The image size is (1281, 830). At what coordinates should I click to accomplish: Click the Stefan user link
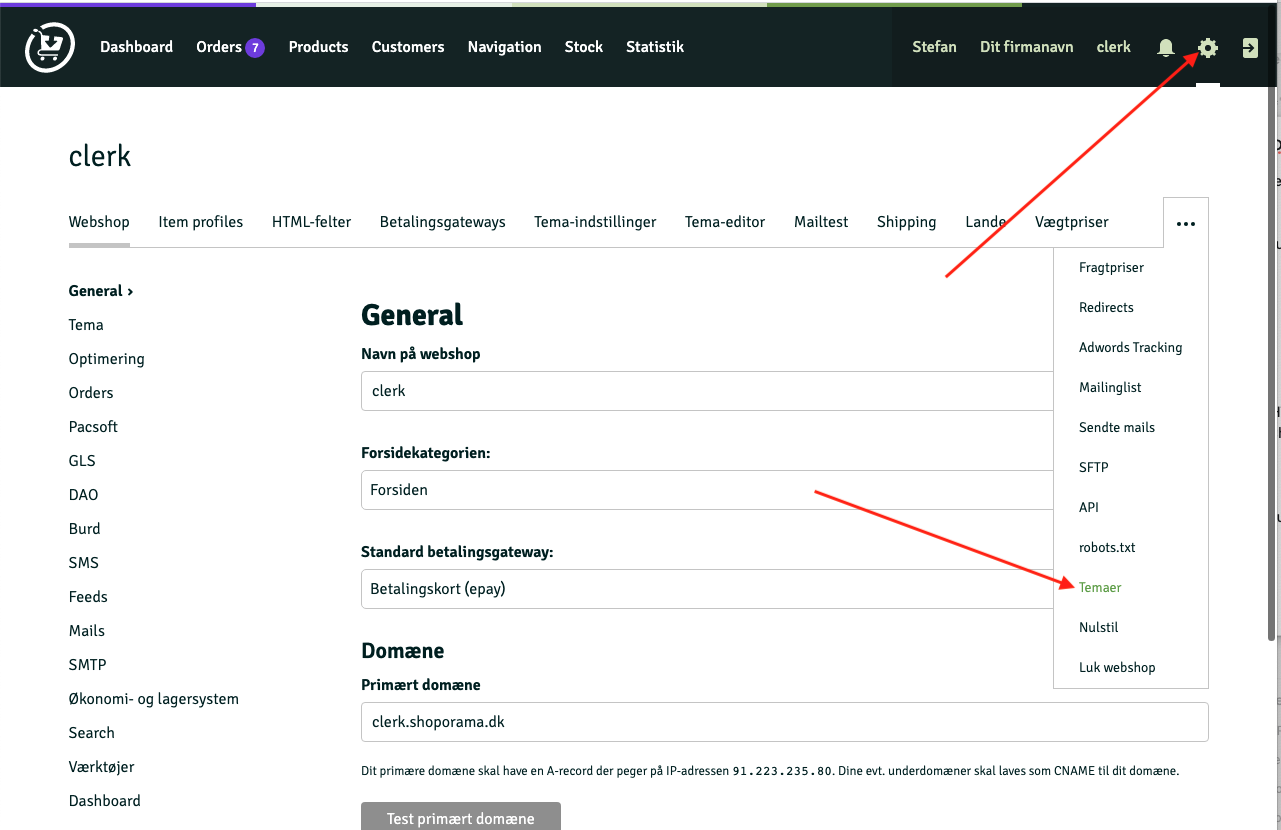tap(933, 46)
